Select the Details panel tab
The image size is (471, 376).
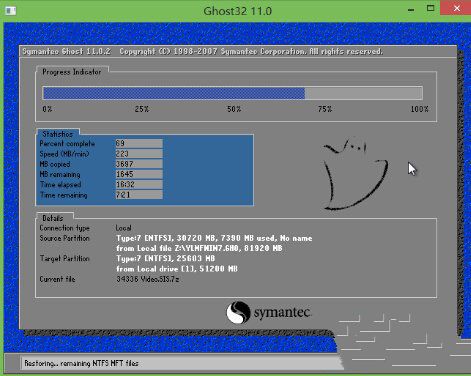click(x=53, y=218)
